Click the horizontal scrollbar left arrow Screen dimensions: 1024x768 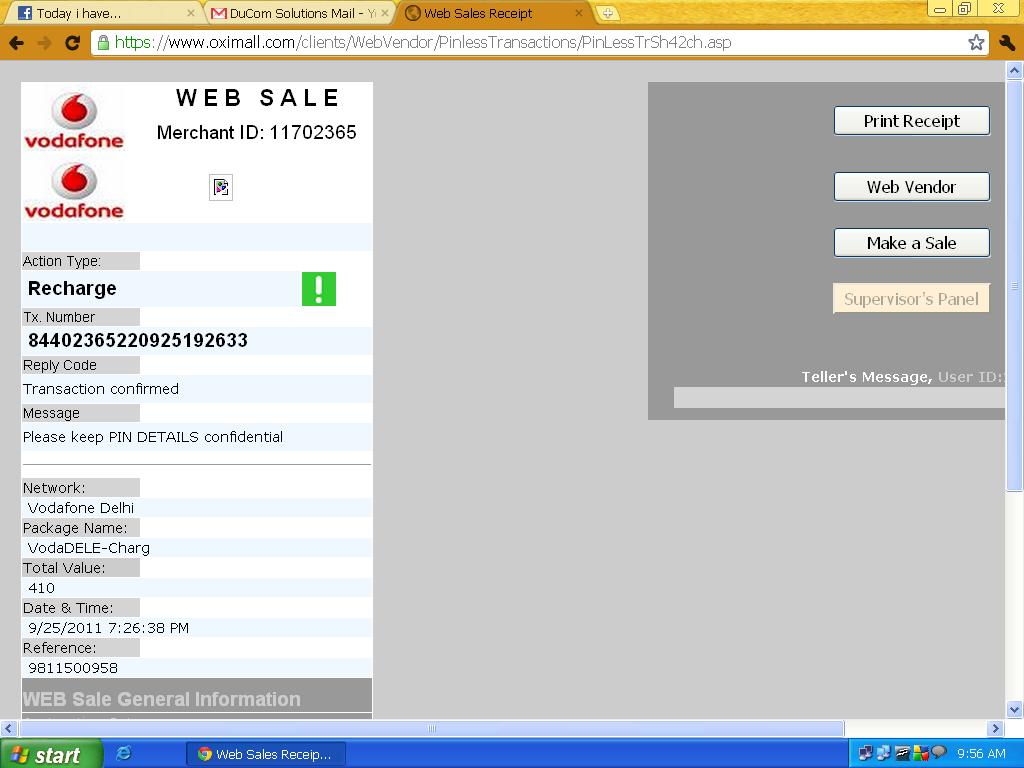tap(8, 728)
